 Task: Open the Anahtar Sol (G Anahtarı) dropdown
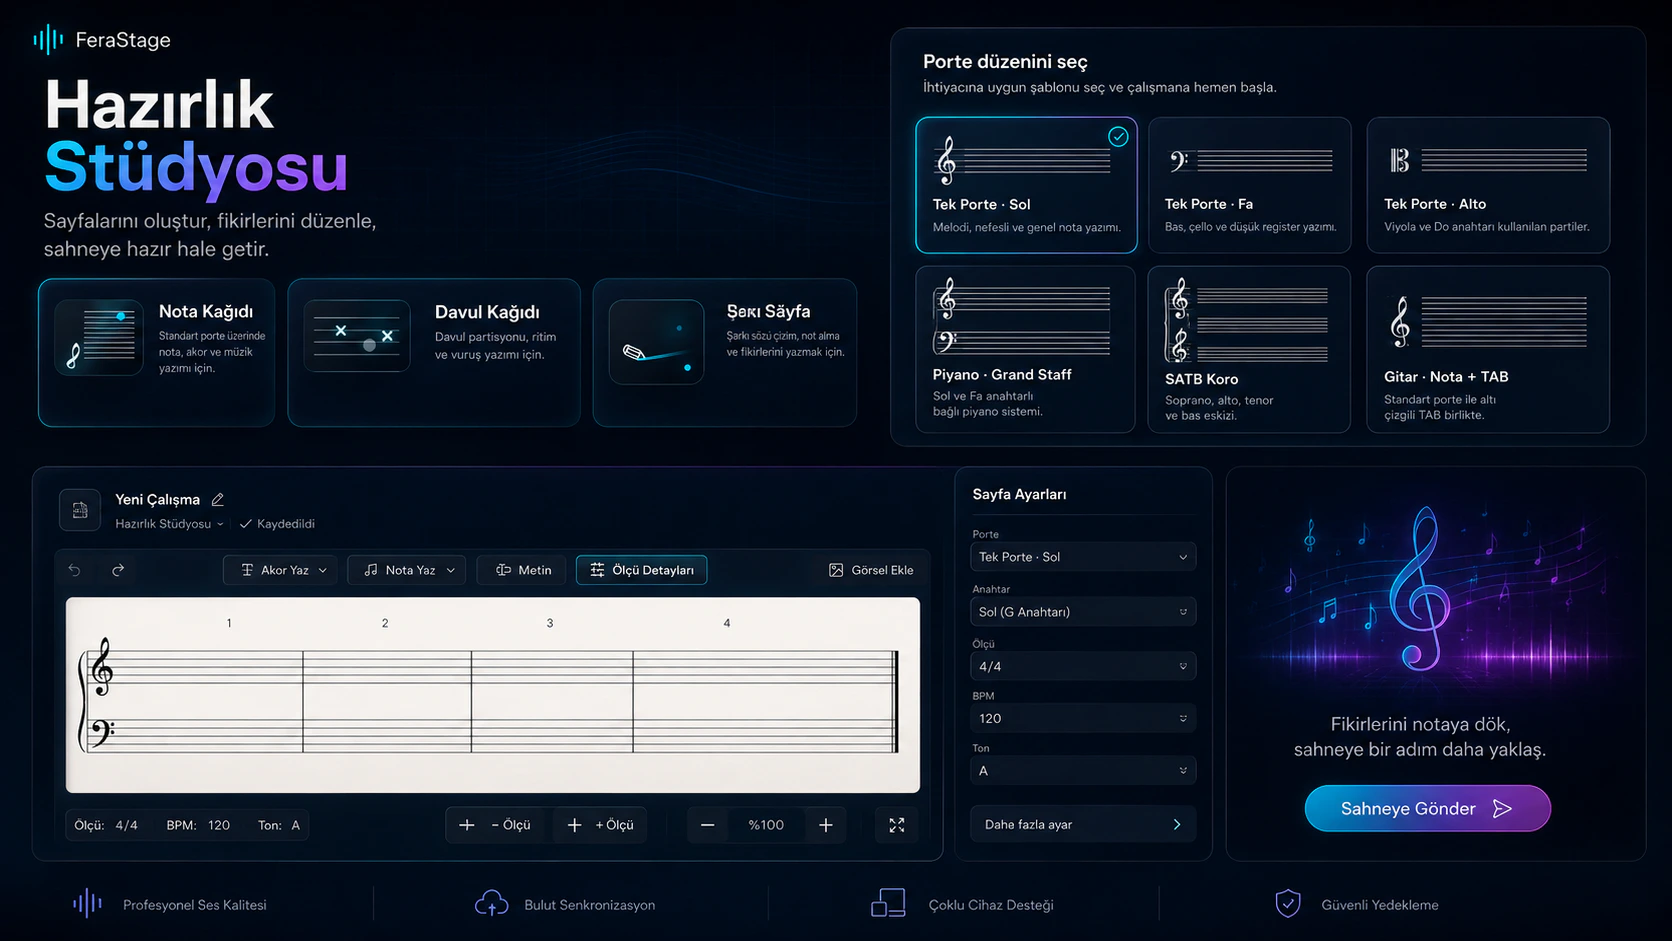pyautogui.click(x=1083, y=612)
